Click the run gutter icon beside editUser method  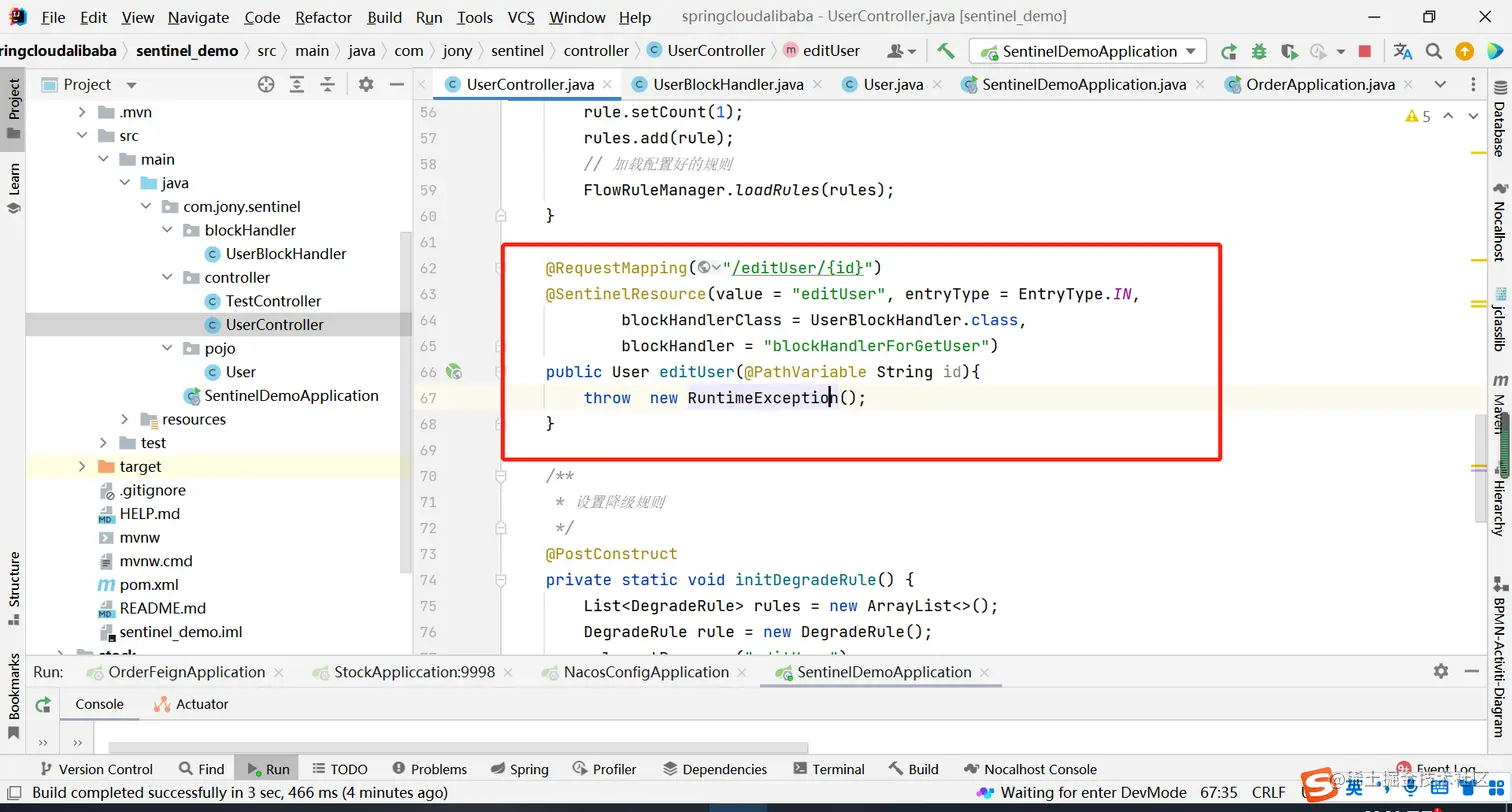pyautogui.click(x=453, y=372)
